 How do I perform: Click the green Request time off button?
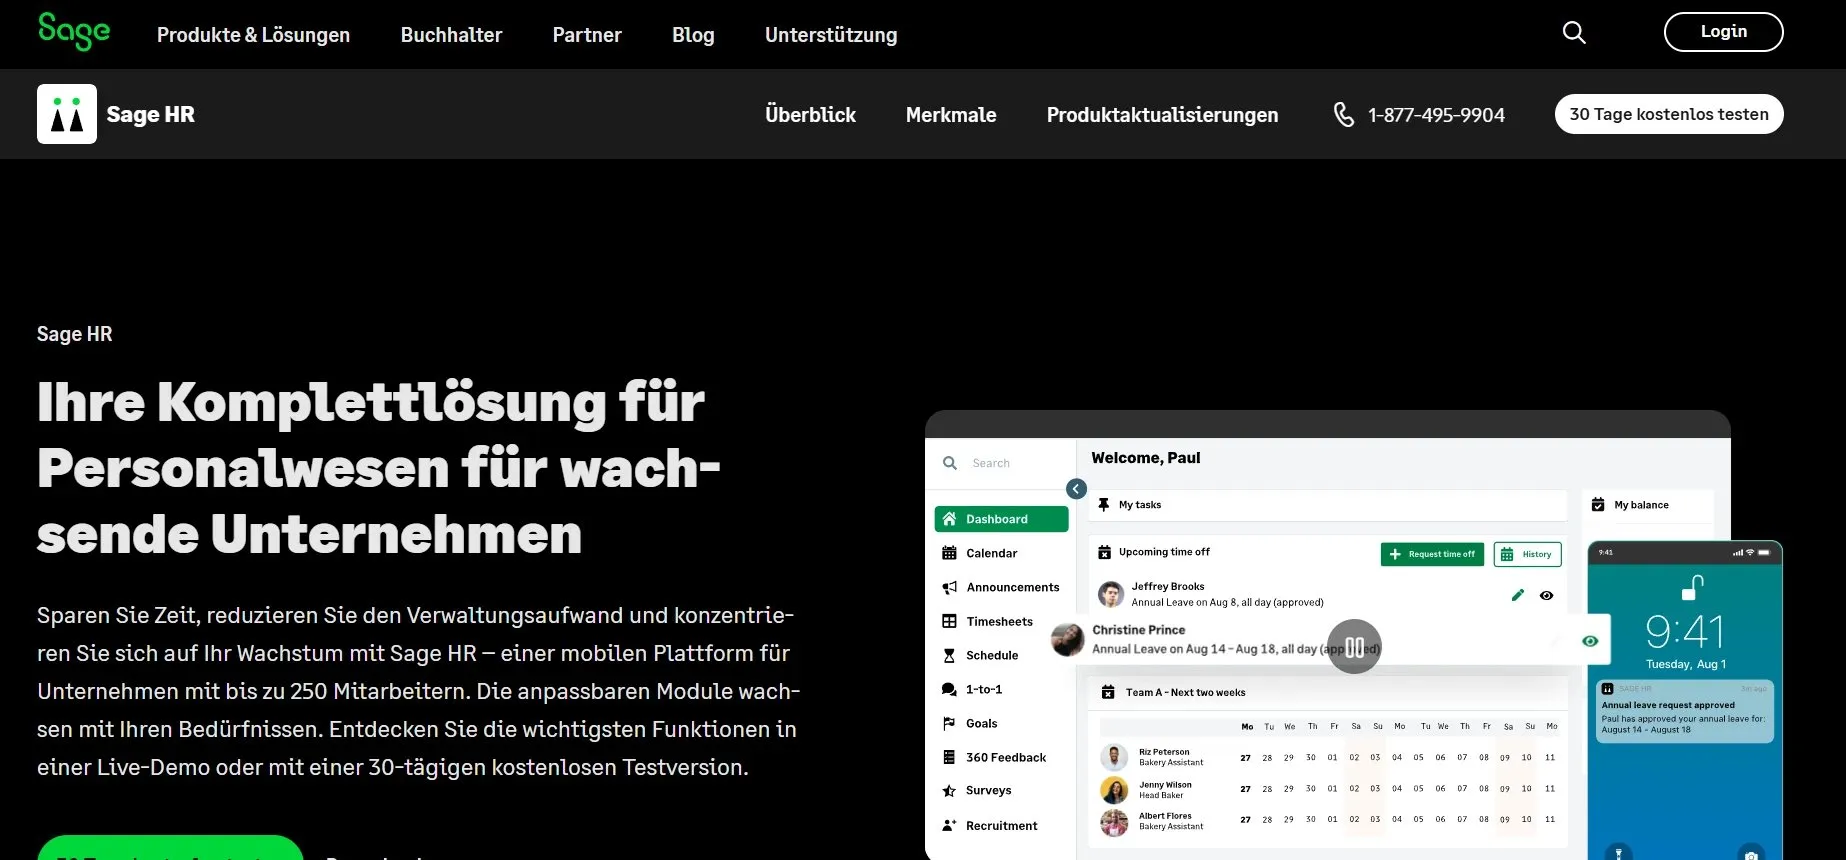(1432, 554)
